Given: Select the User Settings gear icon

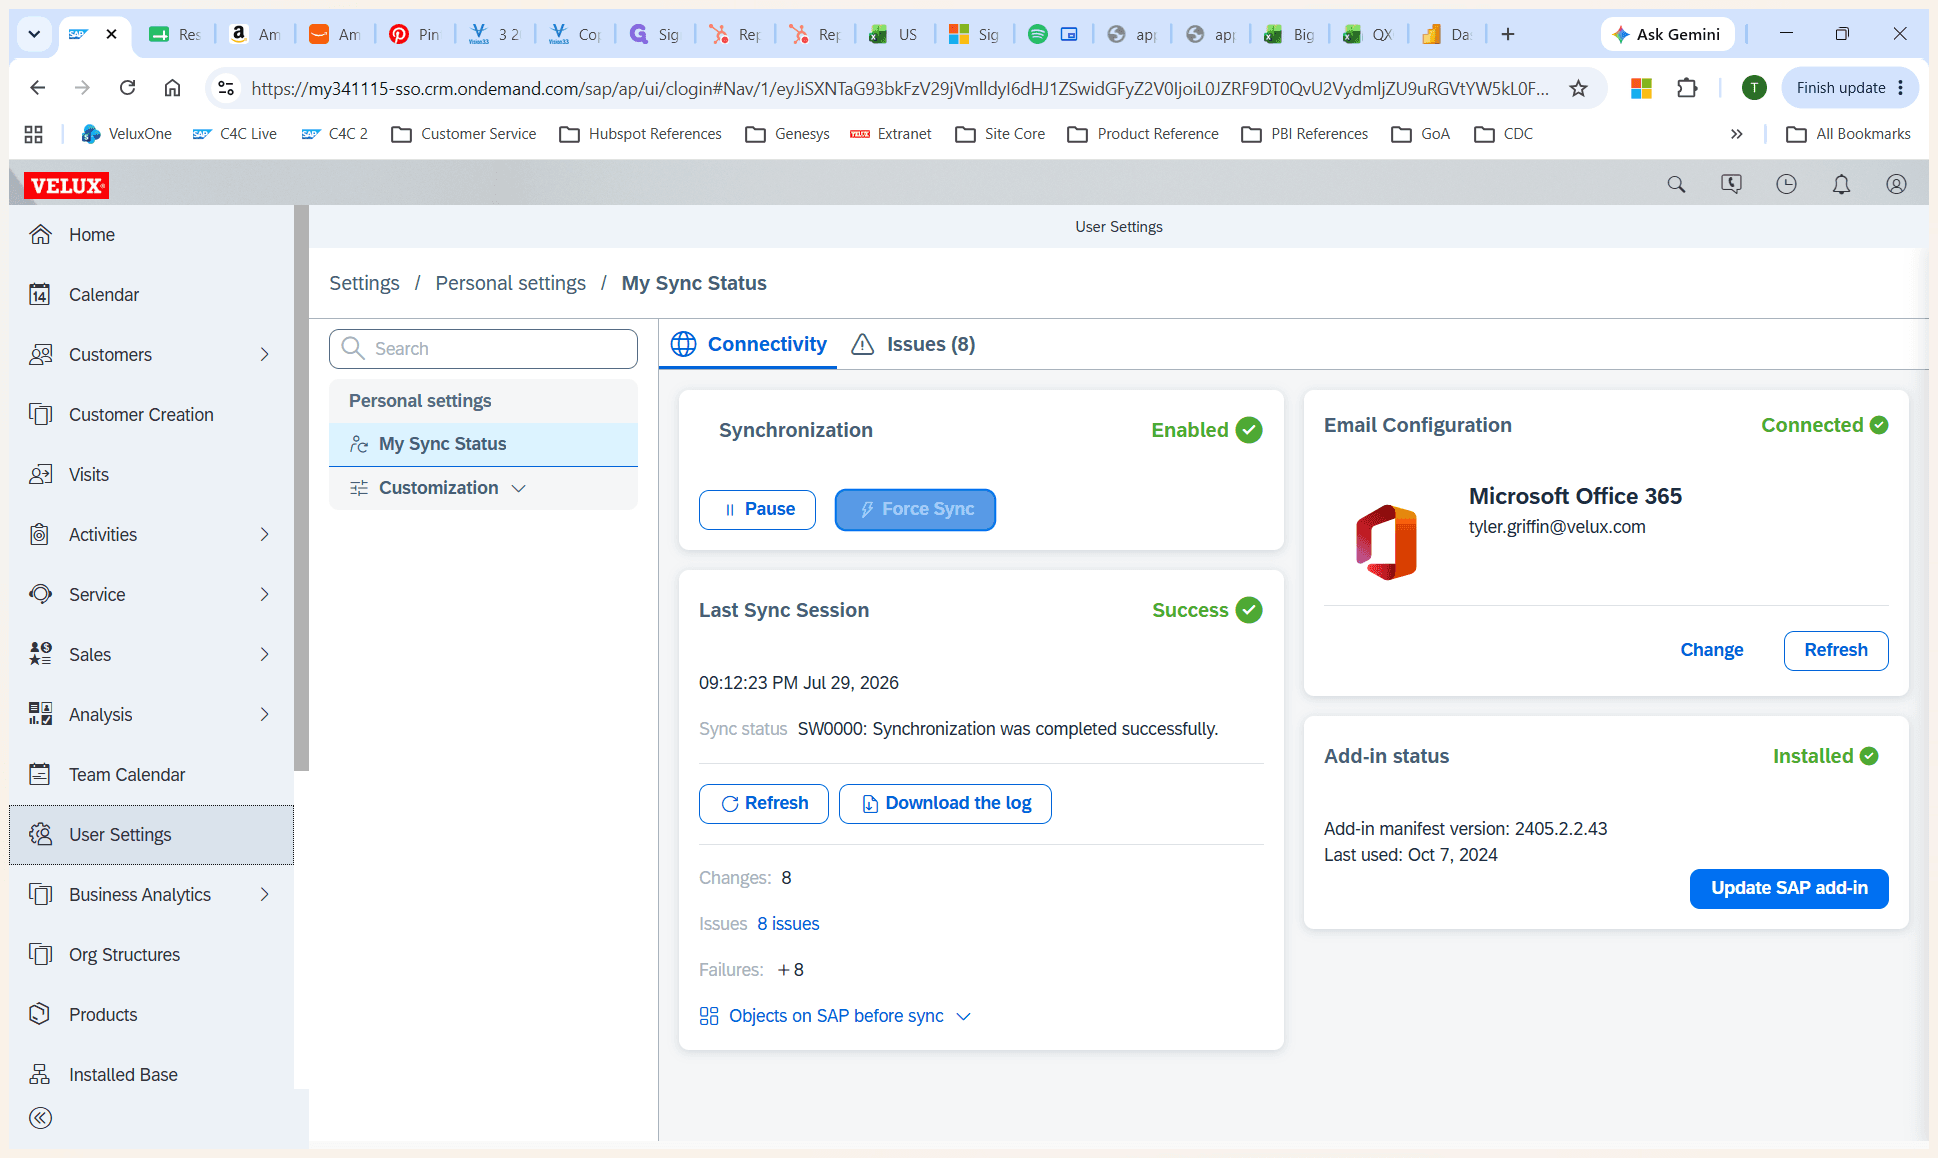Looking at the screenshot, I should tap(40, 835).
